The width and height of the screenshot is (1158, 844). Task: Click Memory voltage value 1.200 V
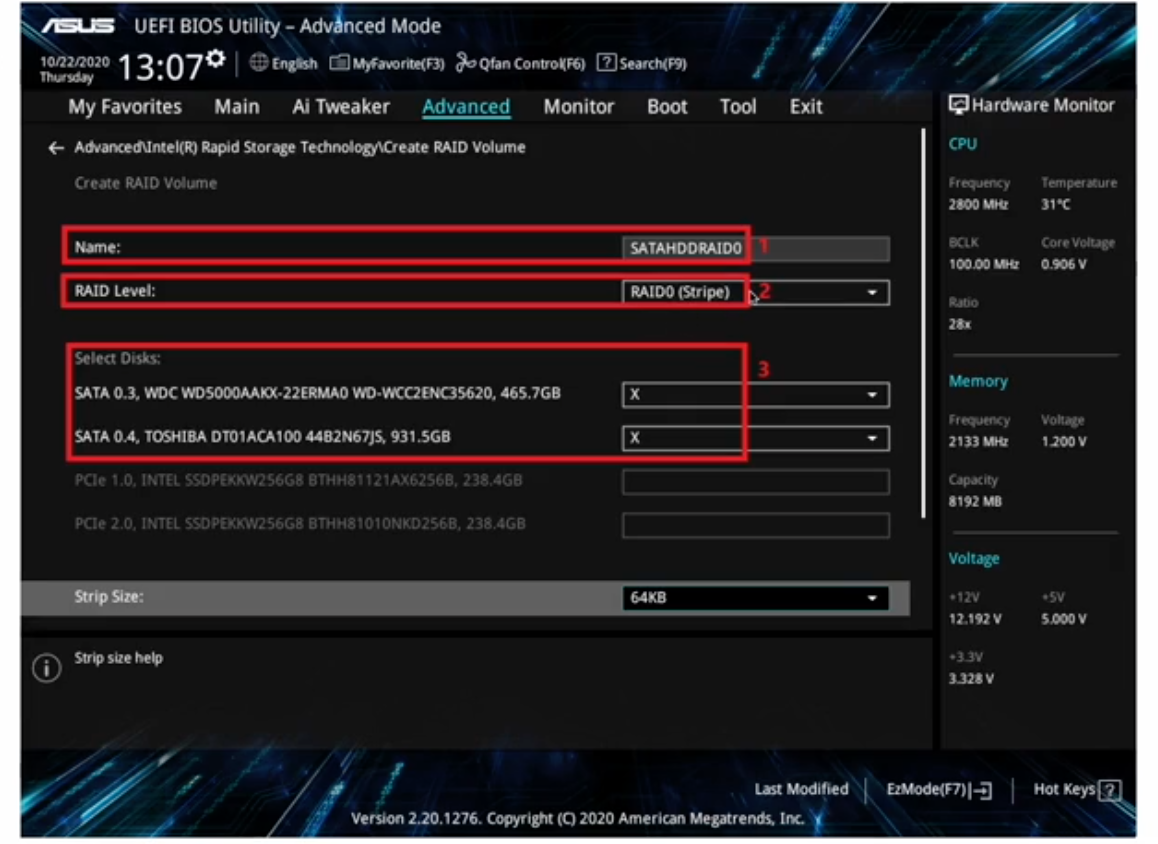tap(1063, 442)
